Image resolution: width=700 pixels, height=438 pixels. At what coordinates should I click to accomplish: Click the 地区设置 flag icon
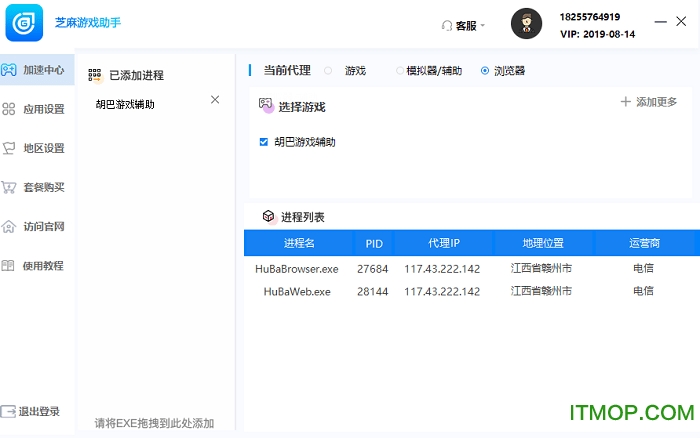(x=8, y=148)
